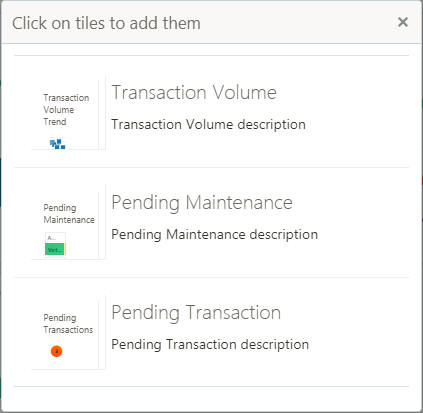Select the Transaction Volume heading
Image resolution: width=423 pixels, height=413 pixels.
(194, 92)
